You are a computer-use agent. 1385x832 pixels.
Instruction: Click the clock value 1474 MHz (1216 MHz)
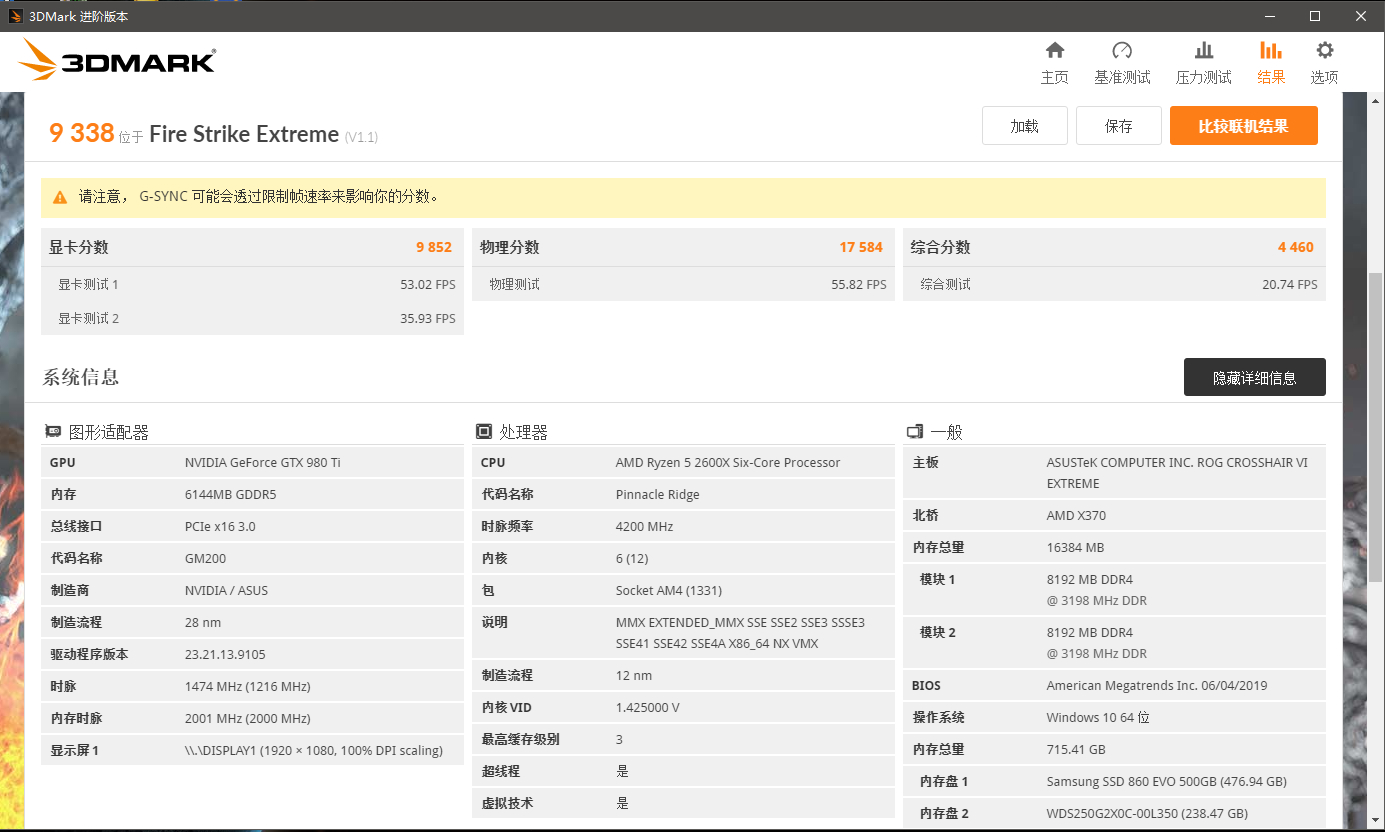248,686
